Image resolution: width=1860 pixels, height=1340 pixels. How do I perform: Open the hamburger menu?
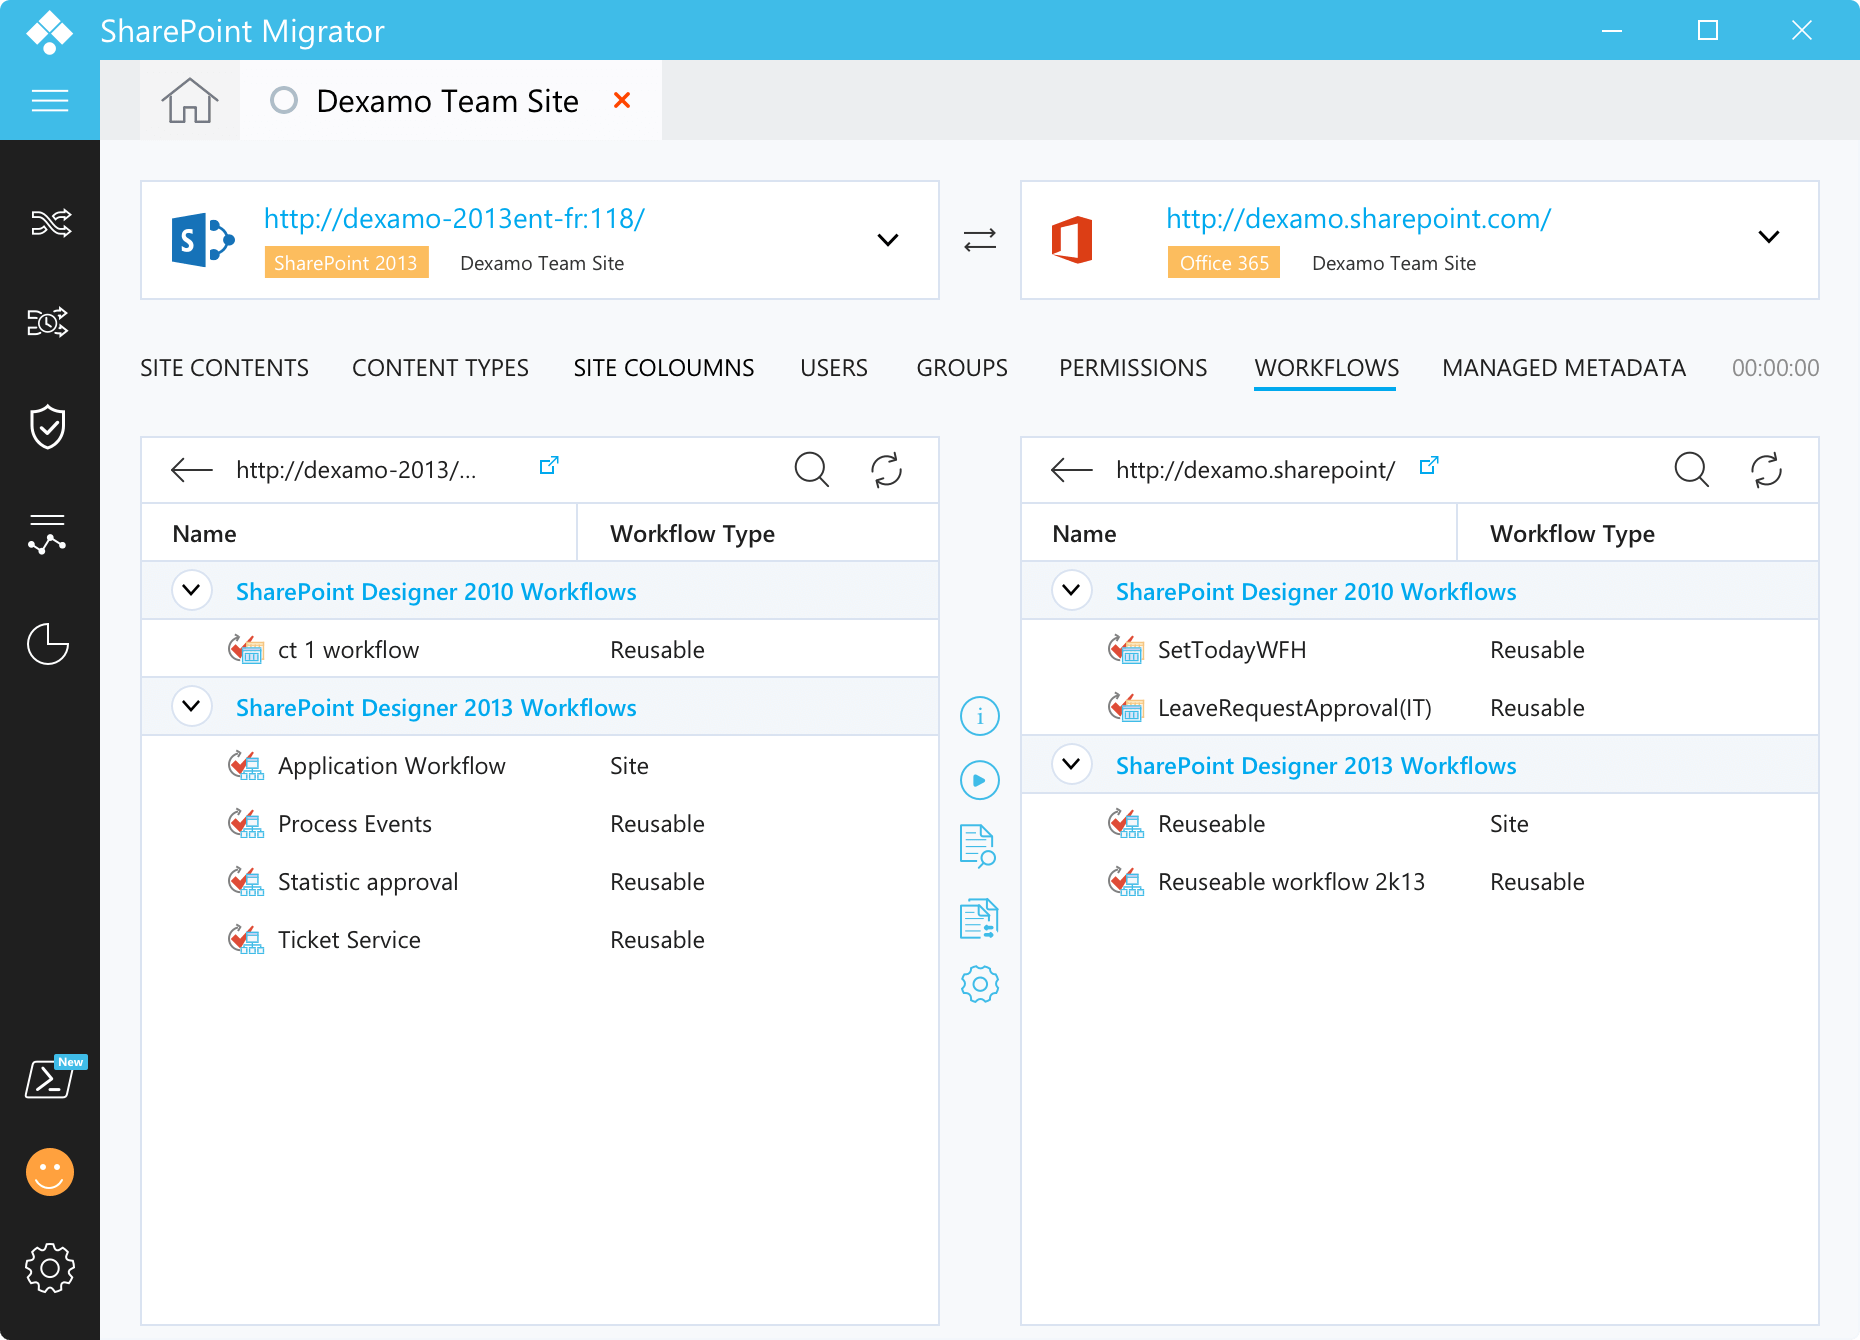click(50, 100)
